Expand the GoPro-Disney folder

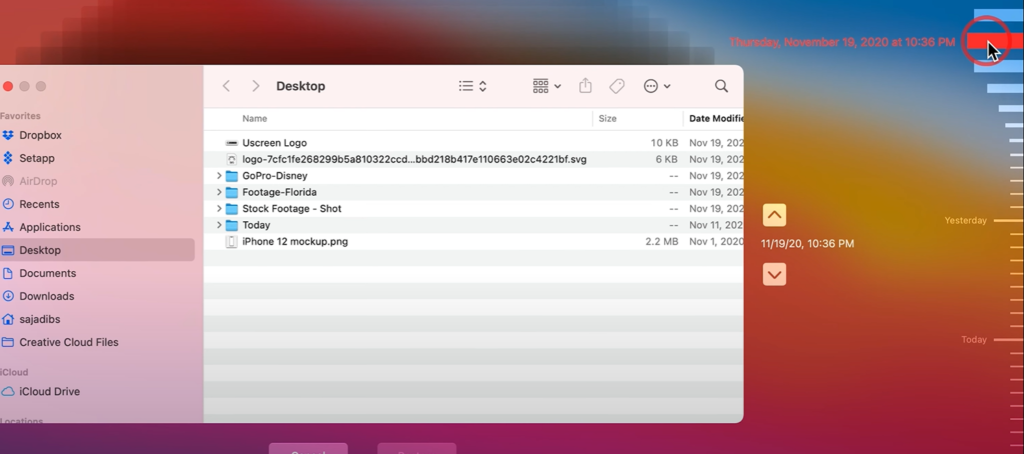pos(219,176)
